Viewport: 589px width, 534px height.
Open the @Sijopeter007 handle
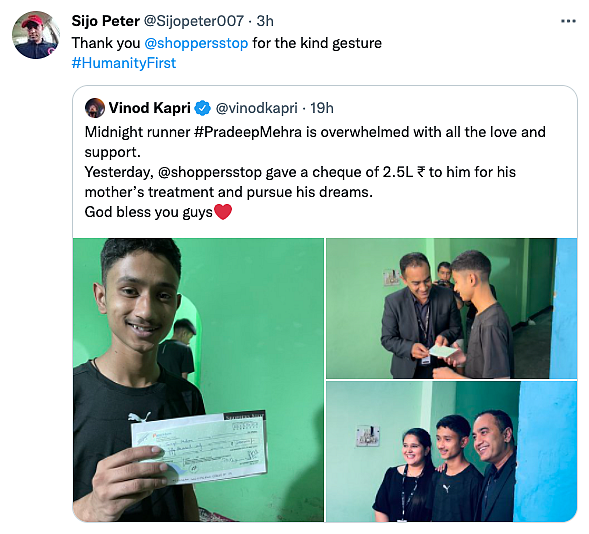click(x=194, y=21)
